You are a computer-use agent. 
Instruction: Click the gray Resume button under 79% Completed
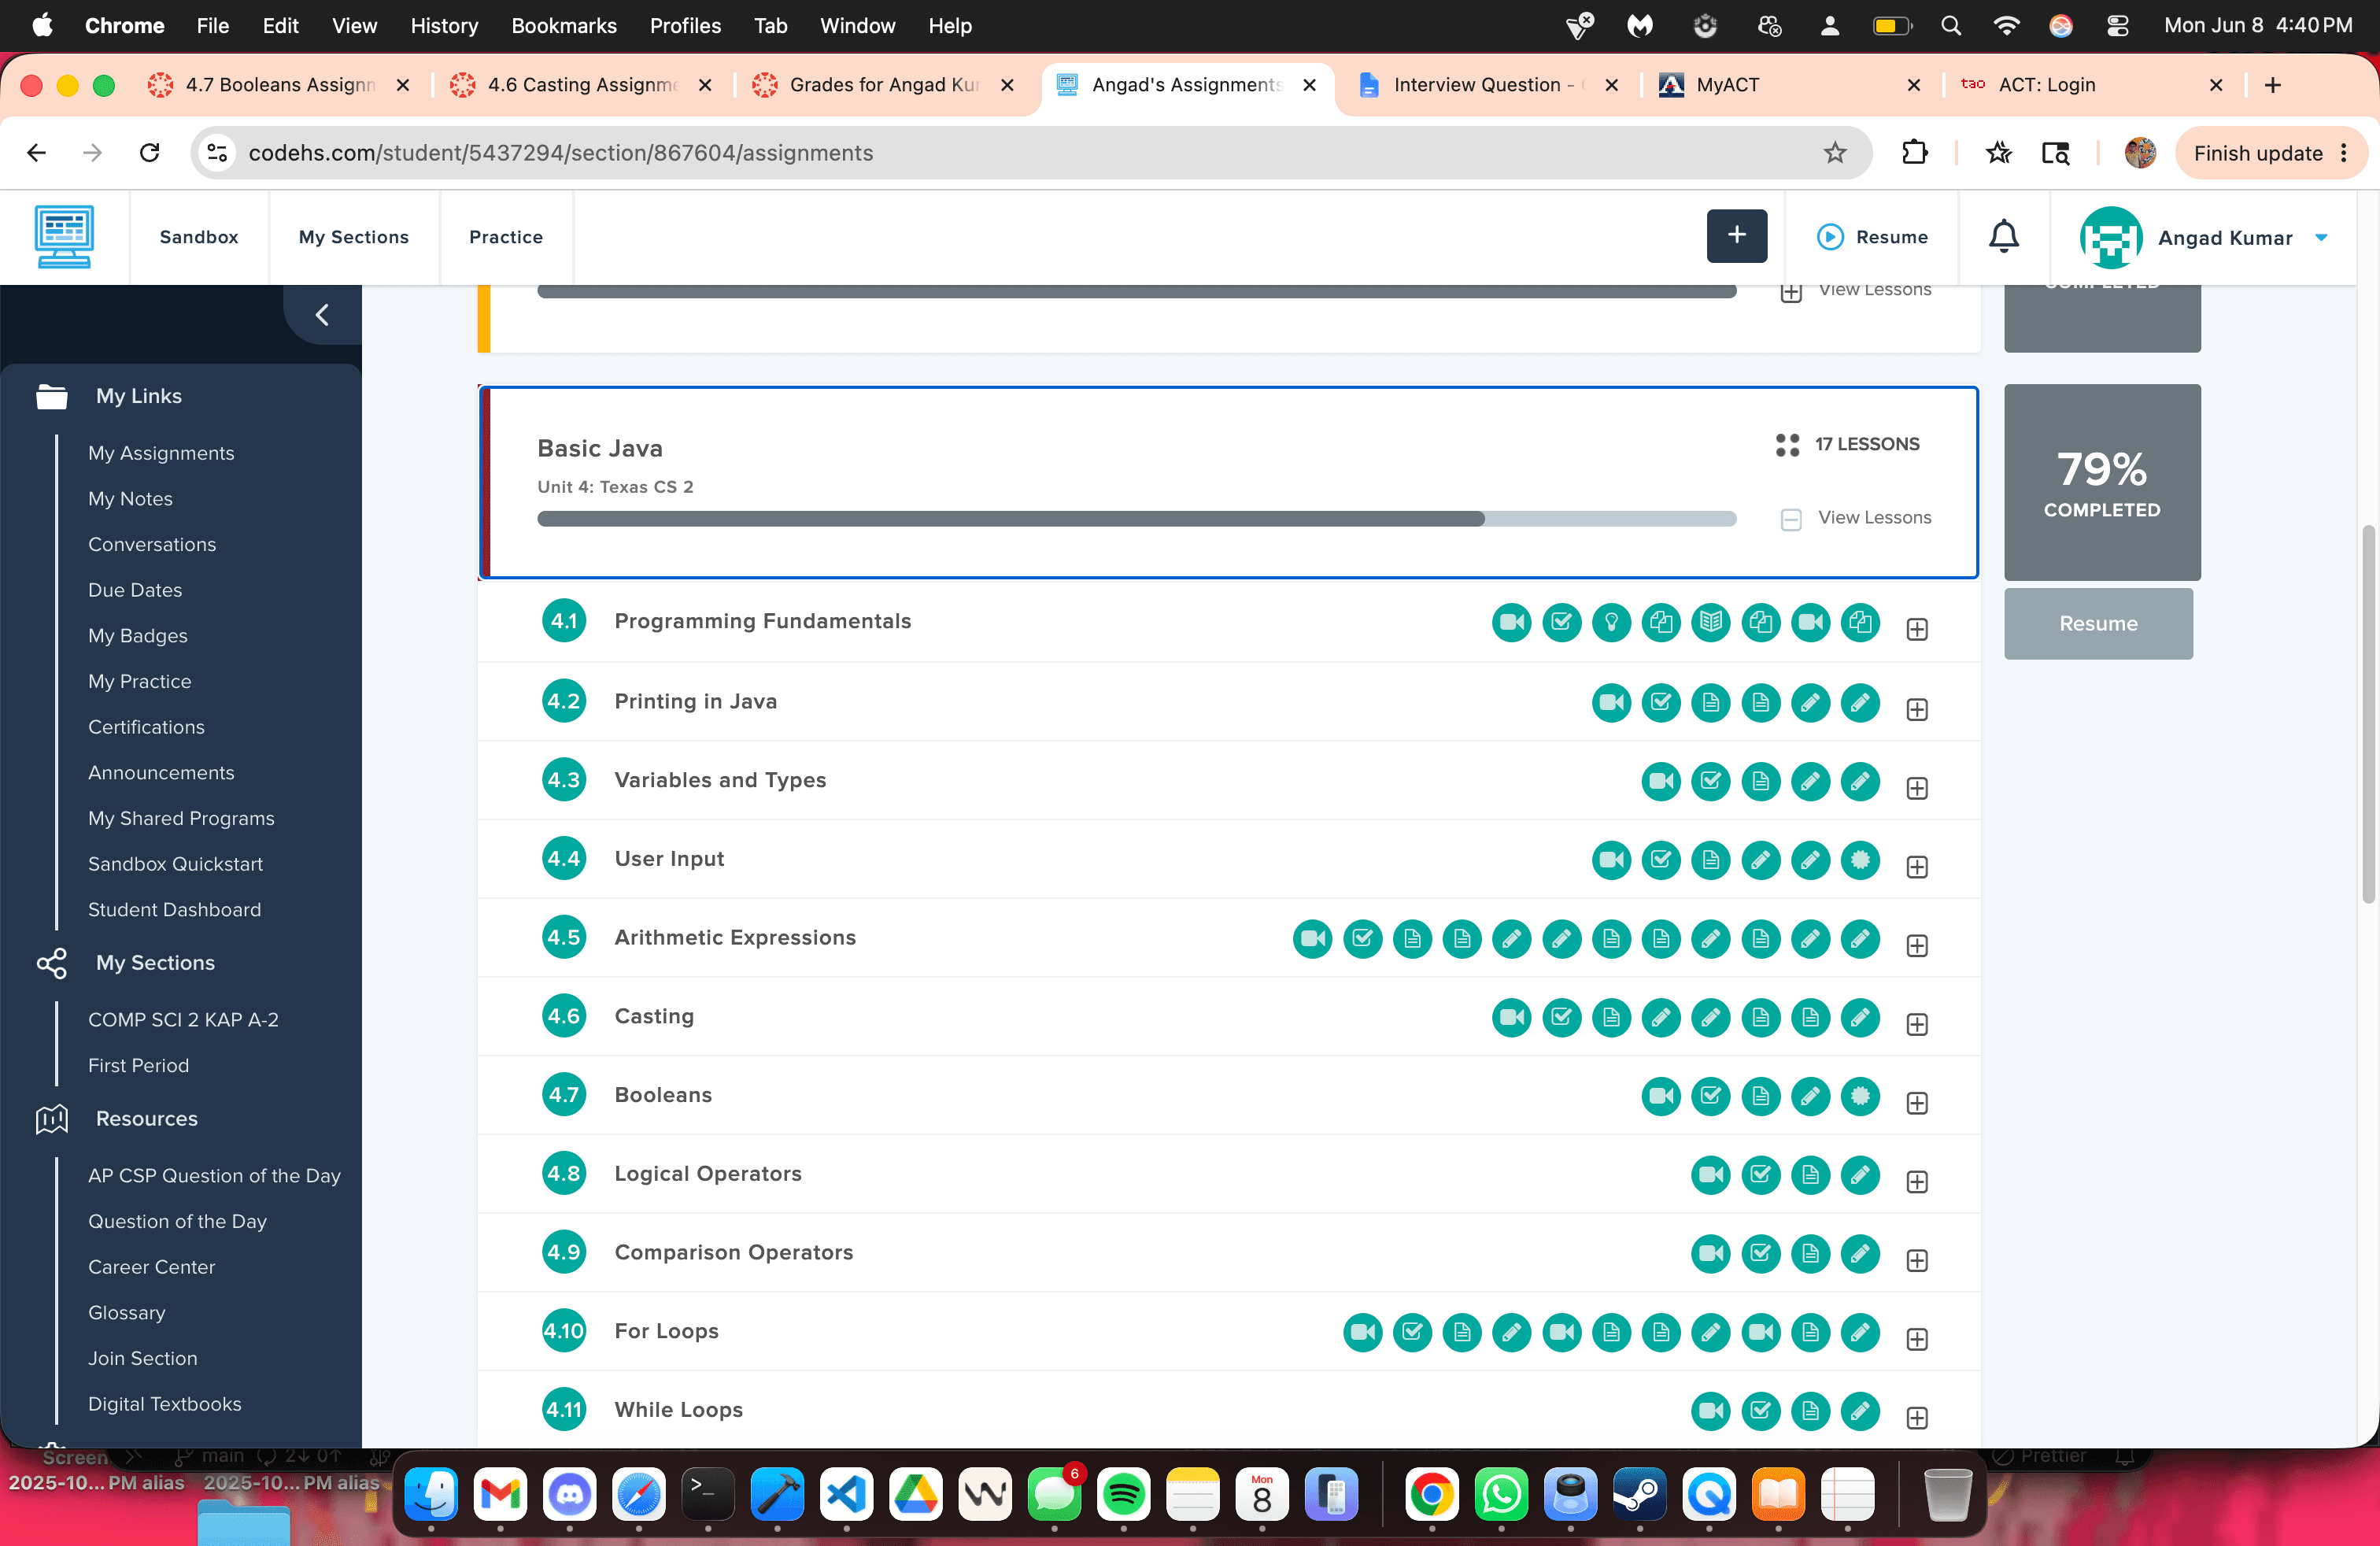(x=2098, y=624)
